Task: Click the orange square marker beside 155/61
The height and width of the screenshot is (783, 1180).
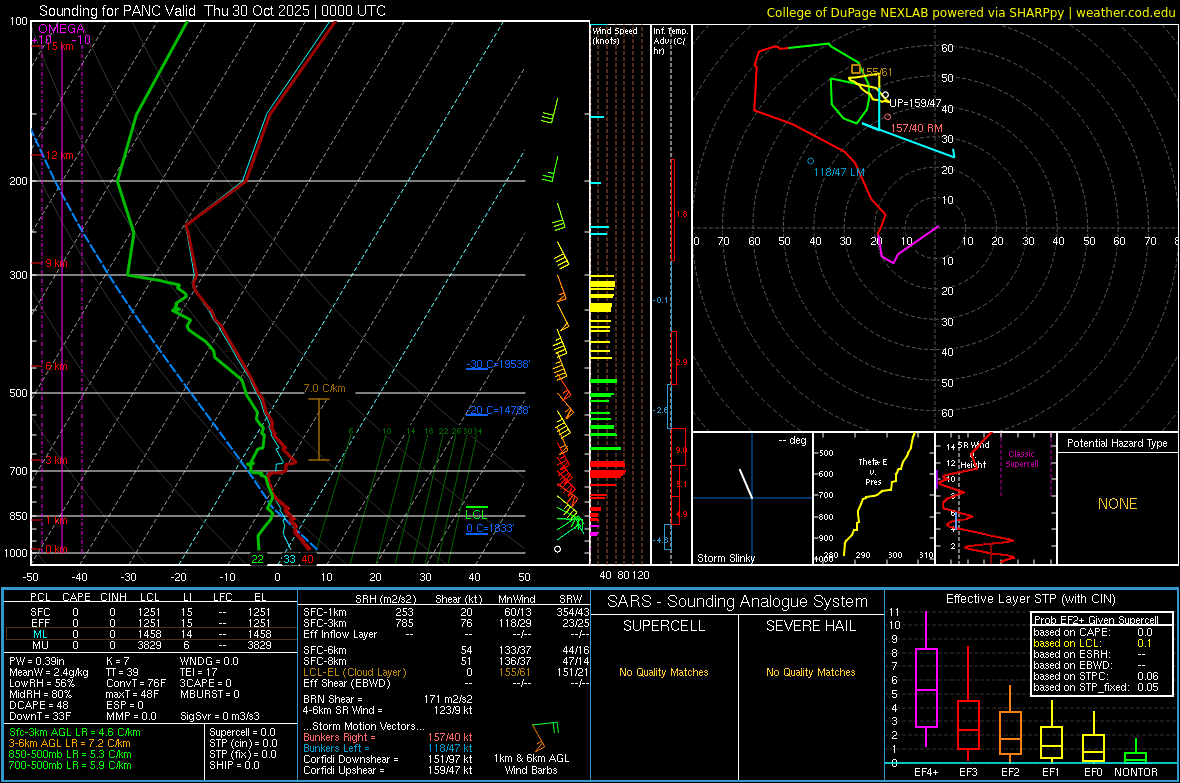Action: [x=856, y=69]
